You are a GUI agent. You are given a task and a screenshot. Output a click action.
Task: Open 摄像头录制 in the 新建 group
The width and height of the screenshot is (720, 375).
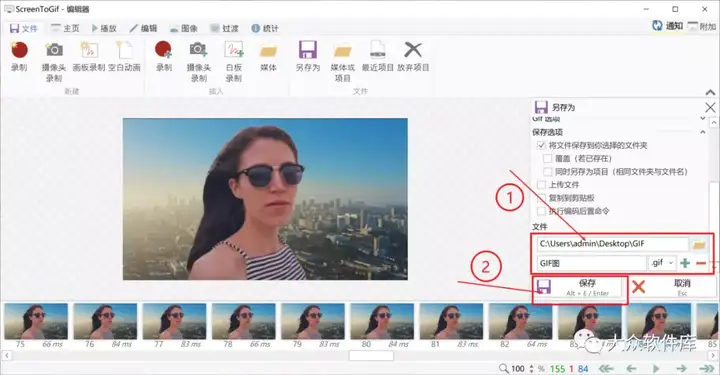tap(54, 61)
